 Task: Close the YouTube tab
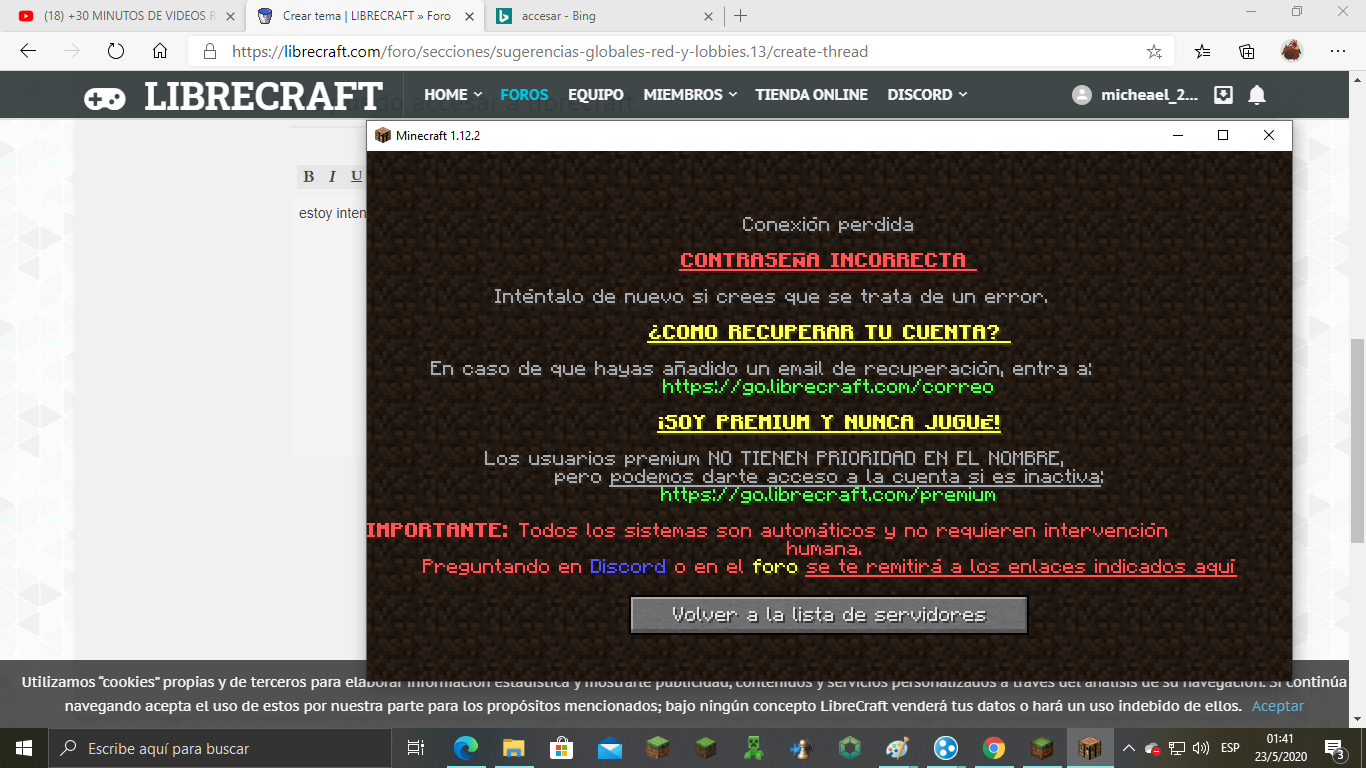point(230,16)
